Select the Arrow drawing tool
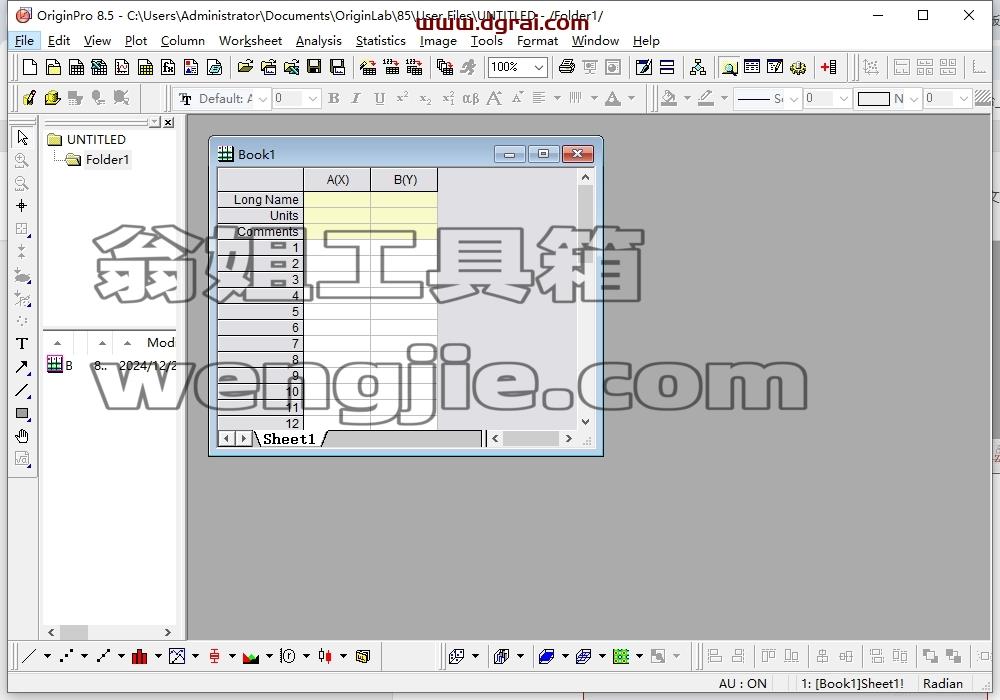This screenshot has width=1000, height=700. (x=22, y=367)
